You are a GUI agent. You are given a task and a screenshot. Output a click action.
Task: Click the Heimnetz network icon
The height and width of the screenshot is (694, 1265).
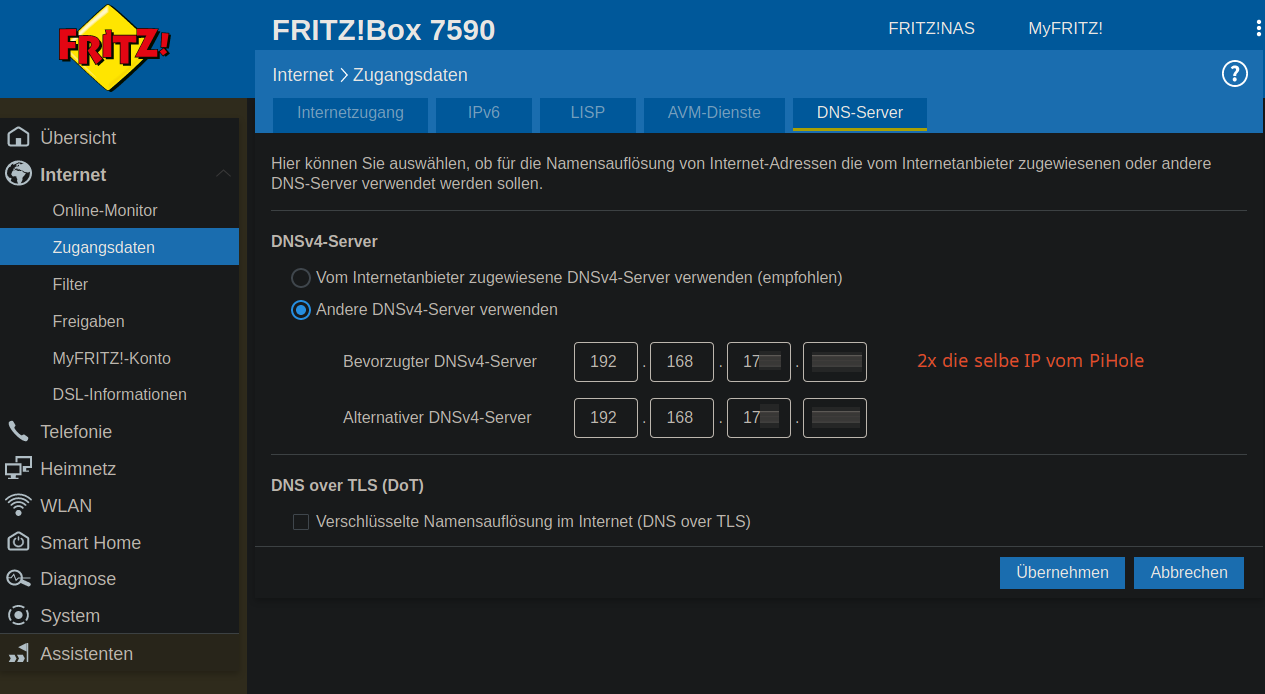click(18, 468)
